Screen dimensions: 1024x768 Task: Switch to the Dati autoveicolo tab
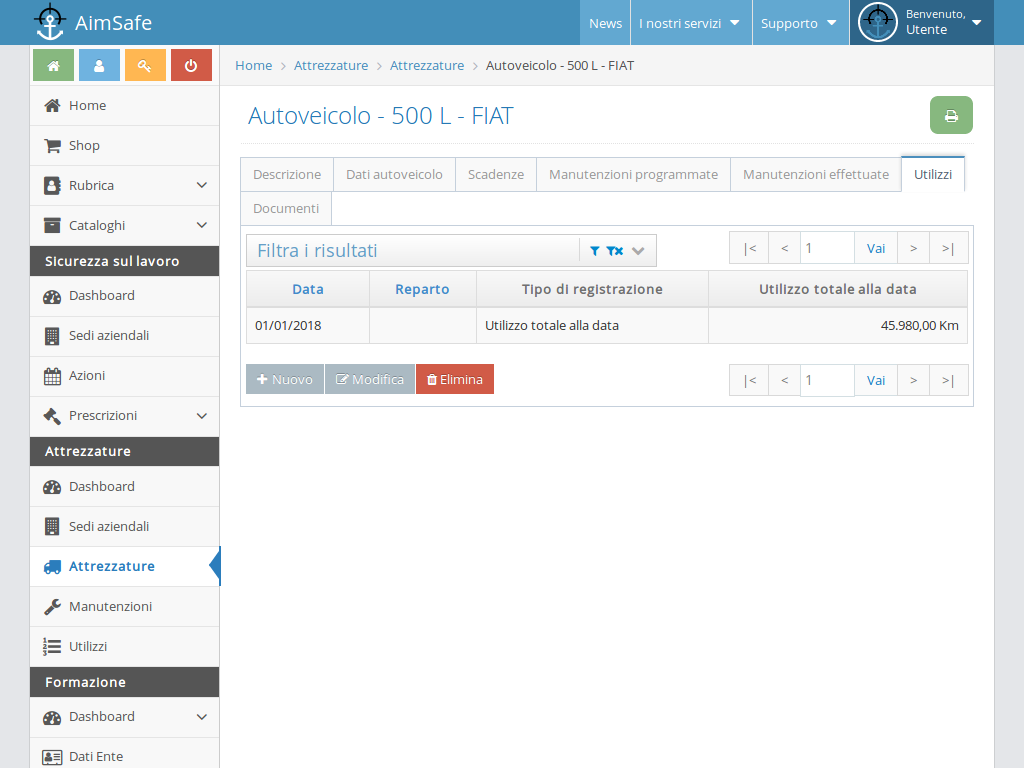(394, 174)
